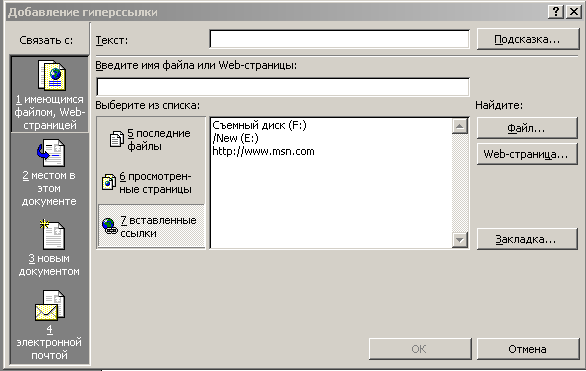The width and height of the screenshot is (586, 371).
Task: Choose the place in this document icon
Action: 51,153
